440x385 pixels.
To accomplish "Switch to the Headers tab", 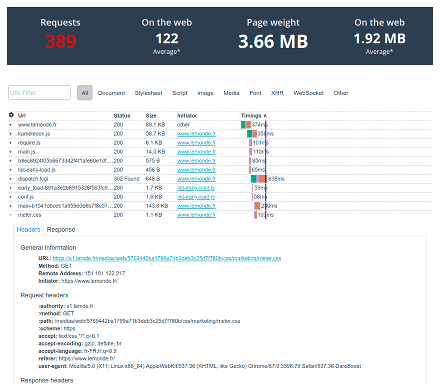I will [28, 230].
